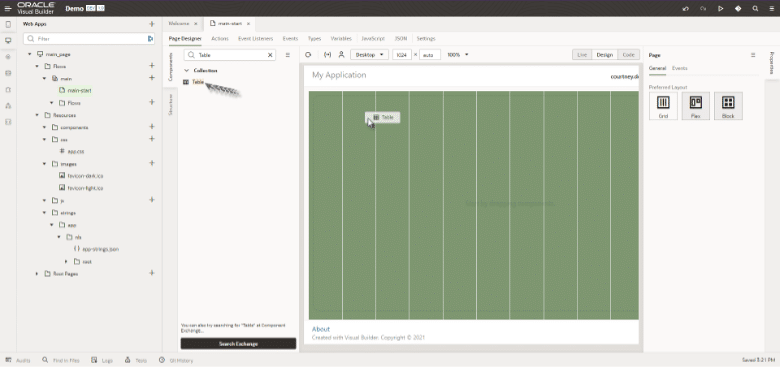Viewport: 780px width, 368px height.
Task: Switch designer to Code mode
Action: pos(629,55)
